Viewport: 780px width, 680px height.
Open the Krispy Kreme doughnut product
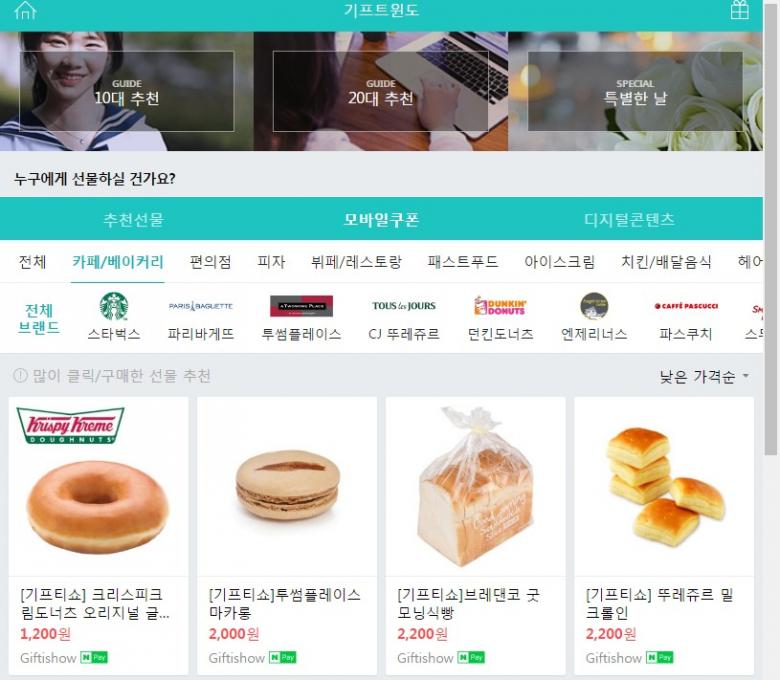click(98, 536)
